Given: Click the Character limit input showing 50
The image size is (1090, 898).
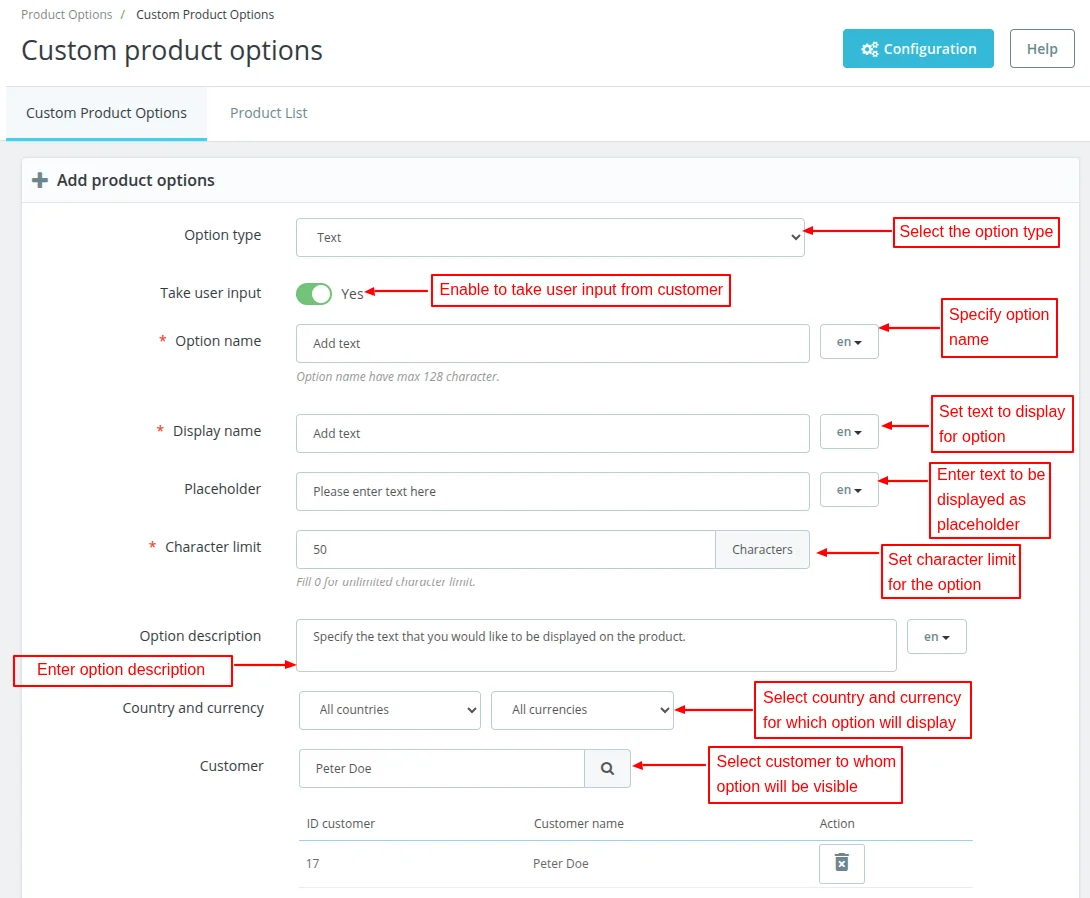Looking at the screenshot, I should pyautogui.click(x=500, y=549).
